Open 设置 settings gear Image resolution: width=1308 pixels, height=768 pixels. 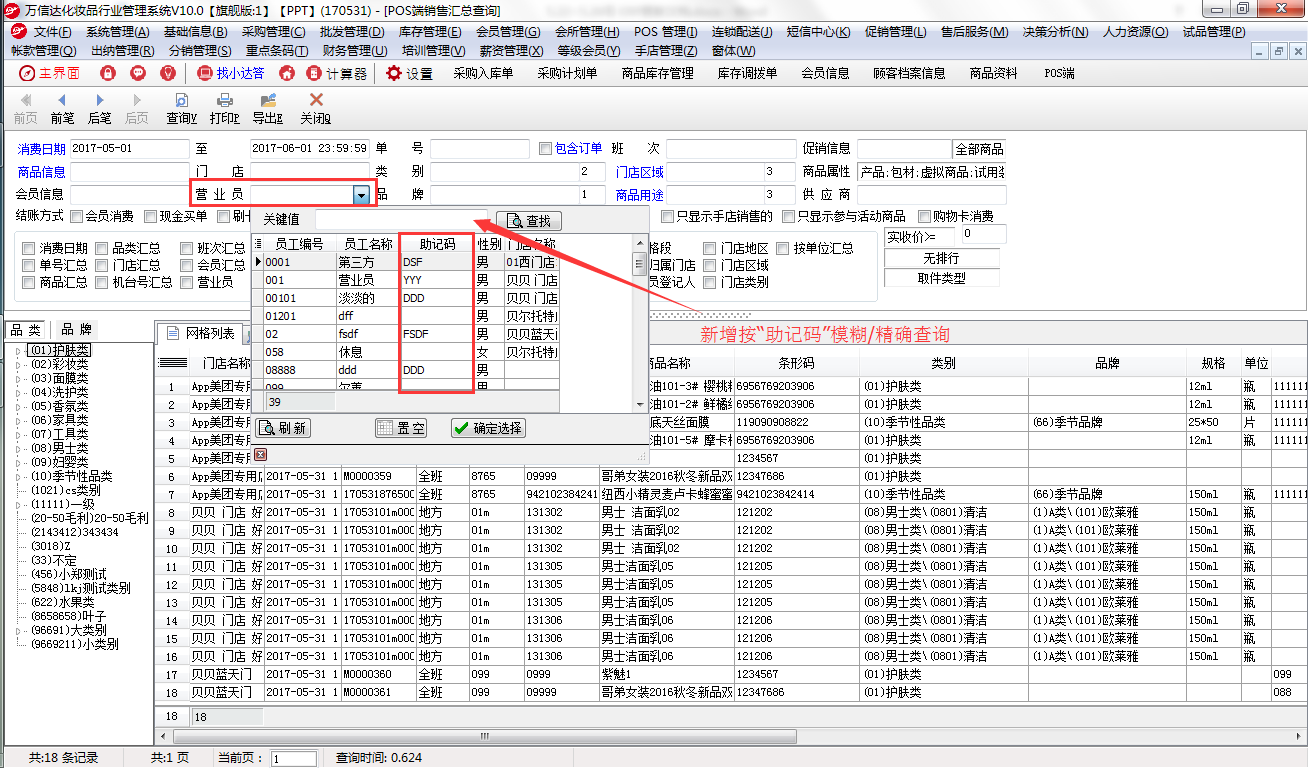tap(409, 73)
